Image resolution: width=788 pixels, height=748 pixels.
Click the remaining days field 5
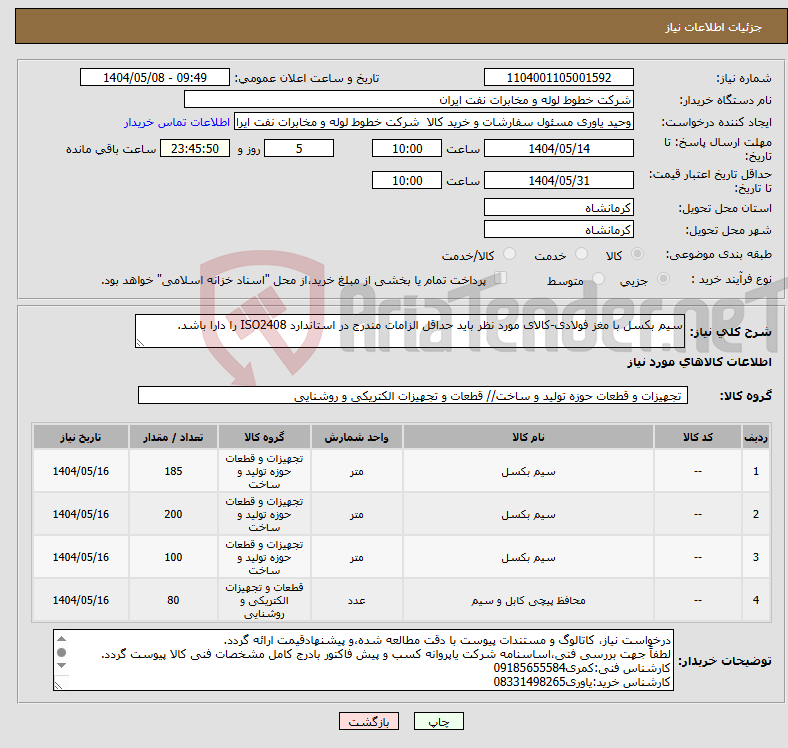(x=299, y=148)
